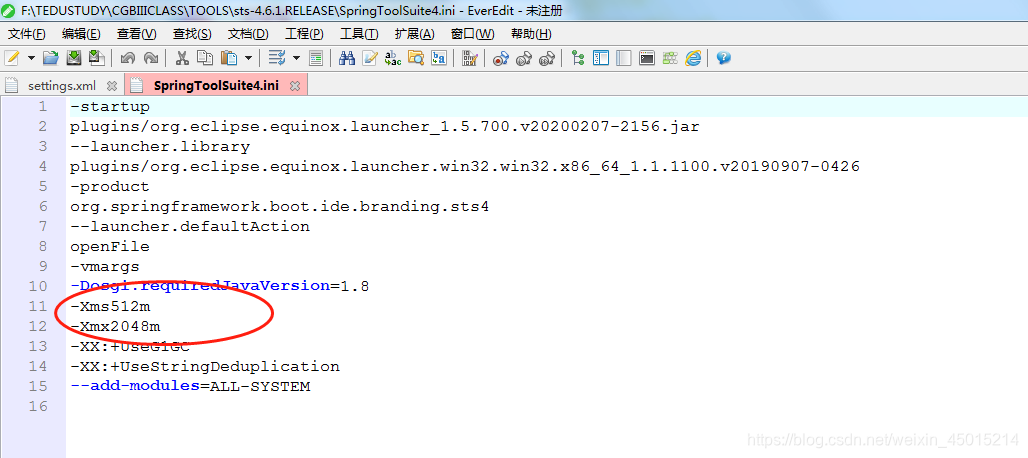Image resolution: width=1028 pixels, height=458 pixels.
Task: Click the -Xmx2048m line
Action: pos(115,326)
